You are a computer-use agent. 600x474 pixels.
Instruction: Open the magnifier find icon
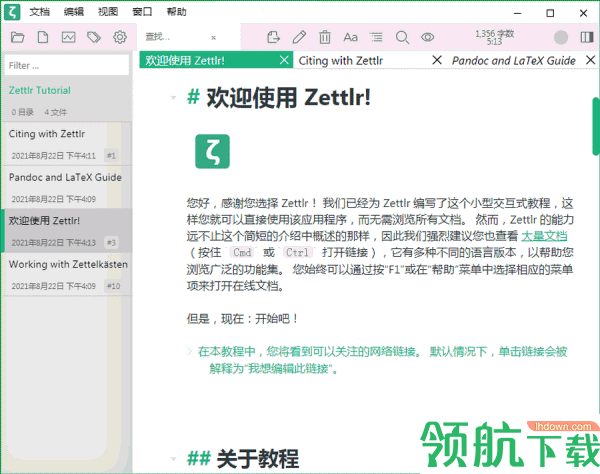(402, 37)
